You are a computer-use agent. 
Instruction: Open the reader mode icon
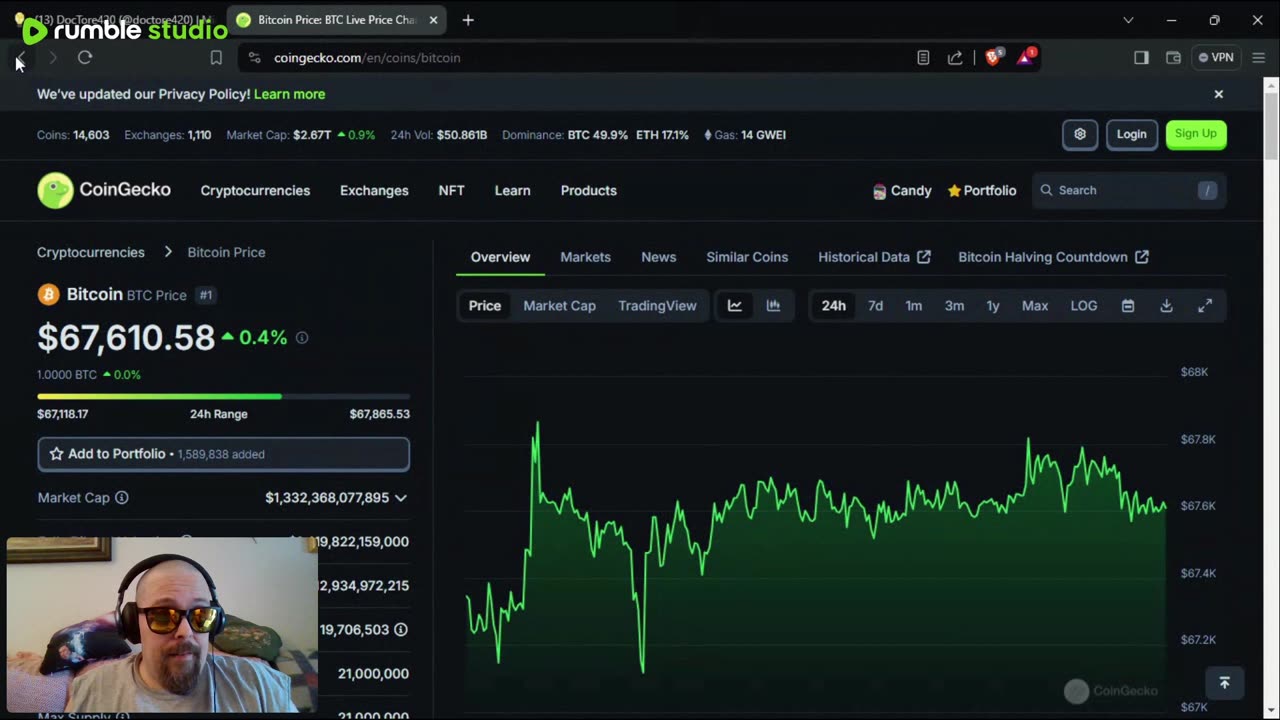tap(923, 58)
